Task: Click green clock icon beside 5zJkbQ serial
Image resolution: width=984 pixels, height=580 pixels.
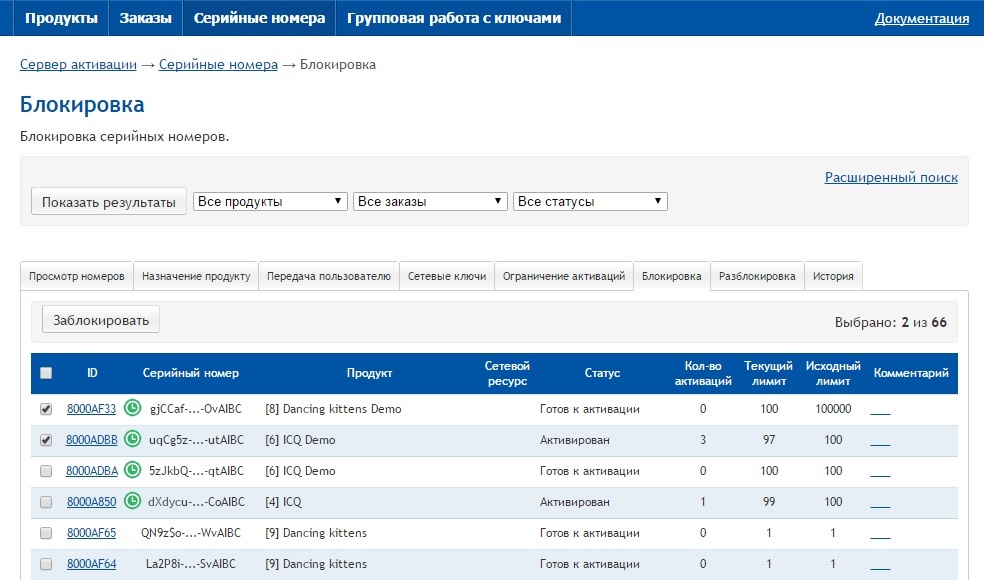Action: [132, 470]
